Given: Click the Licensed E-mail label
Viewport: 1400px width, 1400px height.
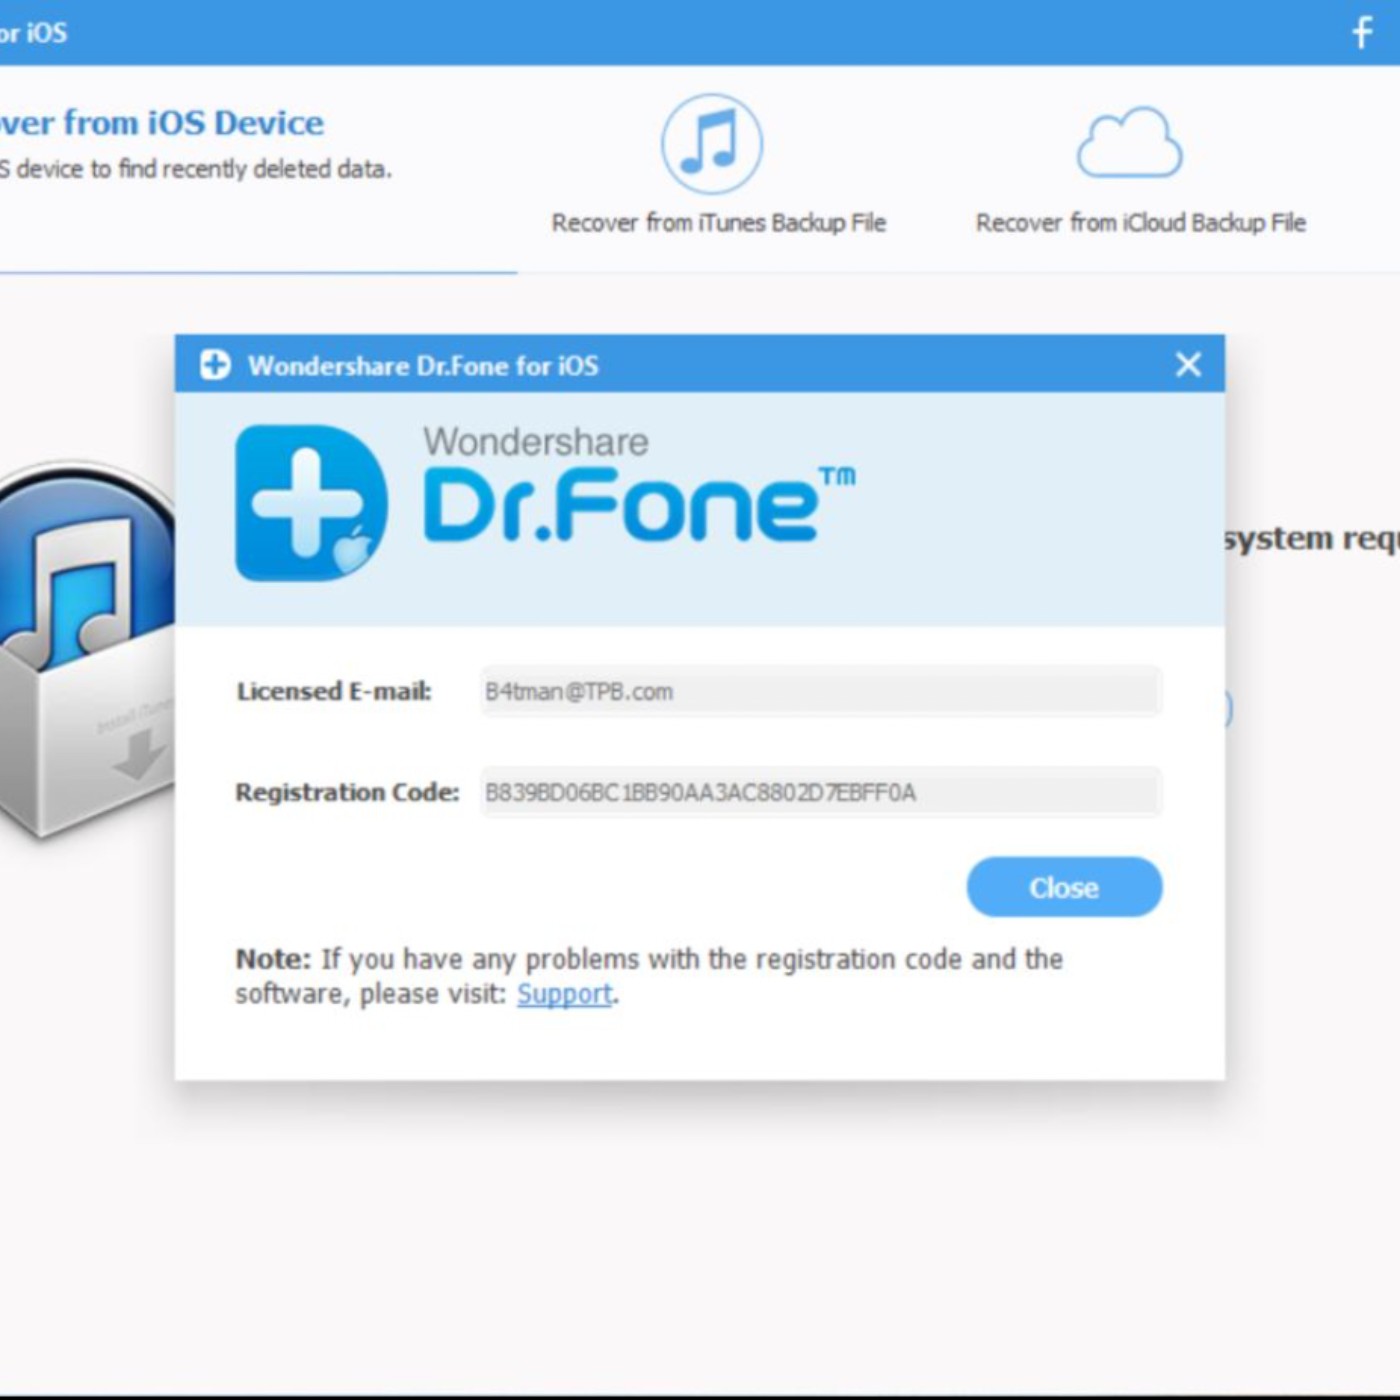Looking at the screenshot, I should point(334,691).
